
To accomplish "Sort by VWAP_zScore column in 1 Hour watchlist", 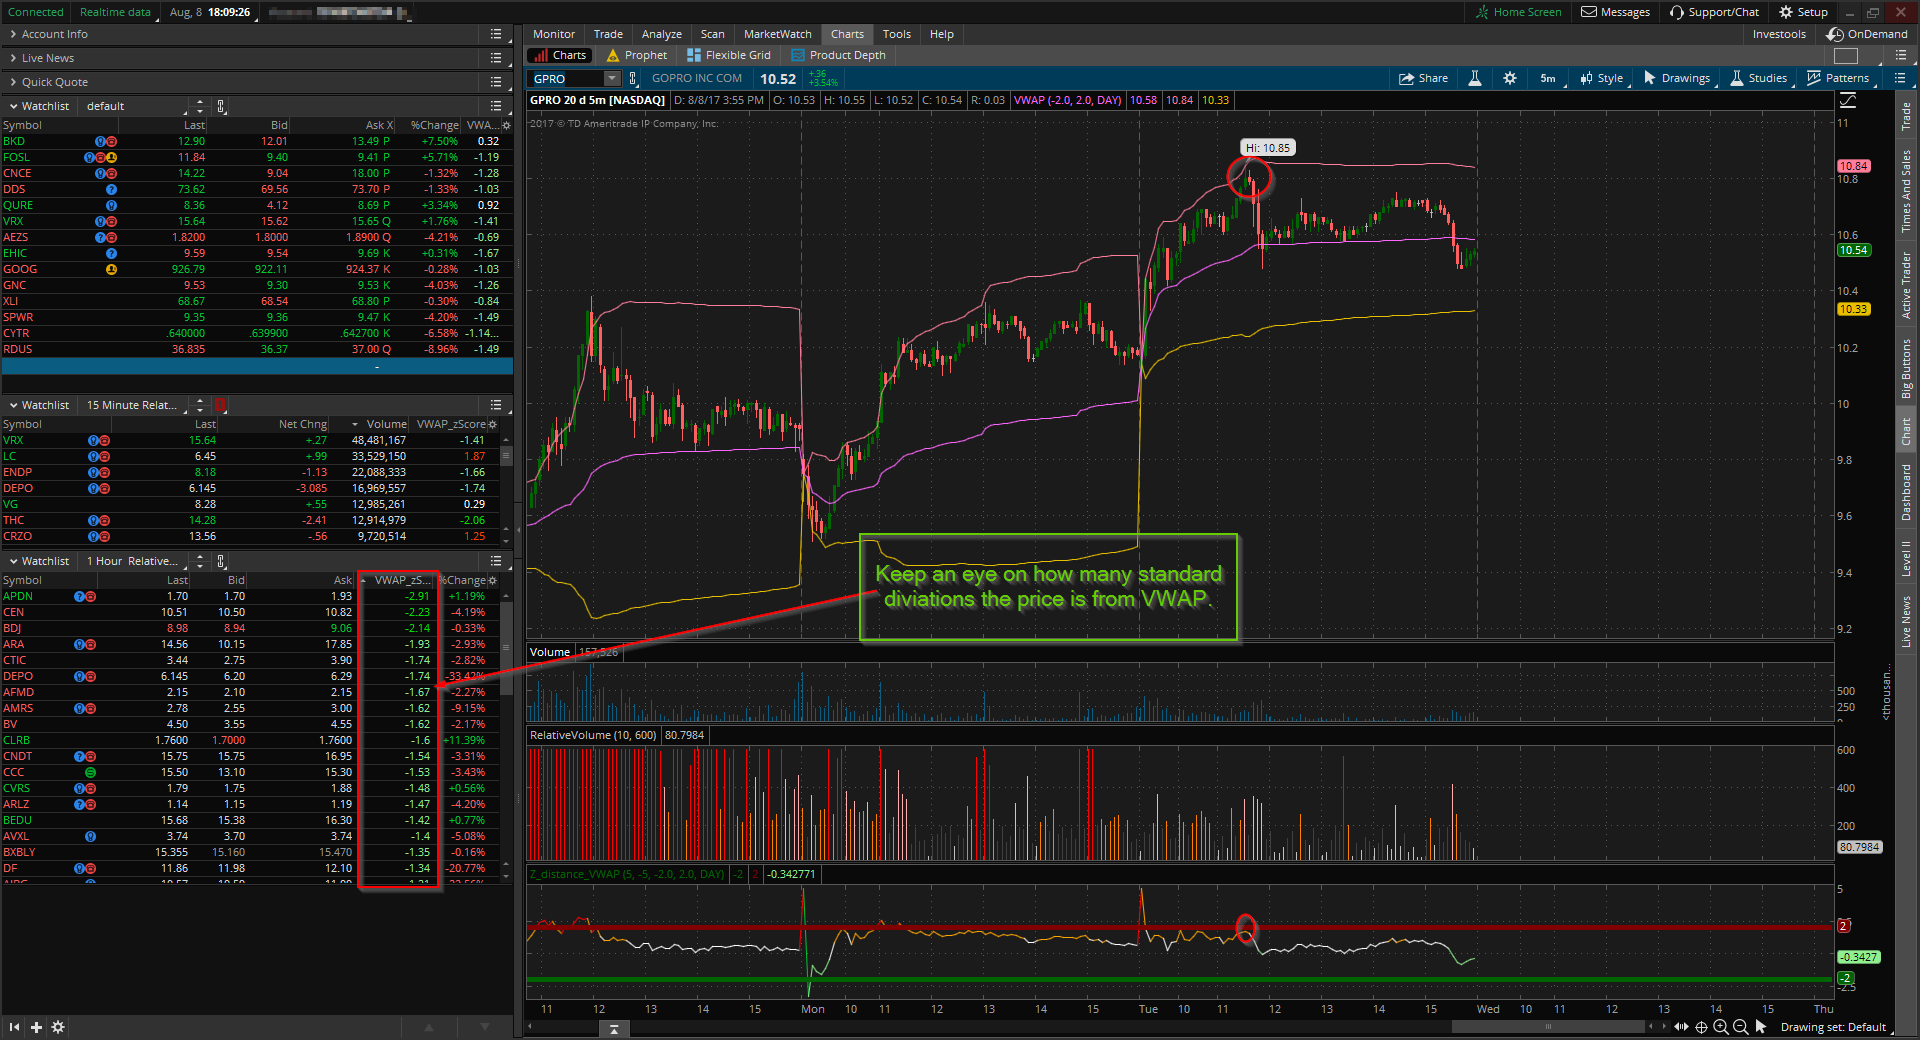I will (402, 580).
